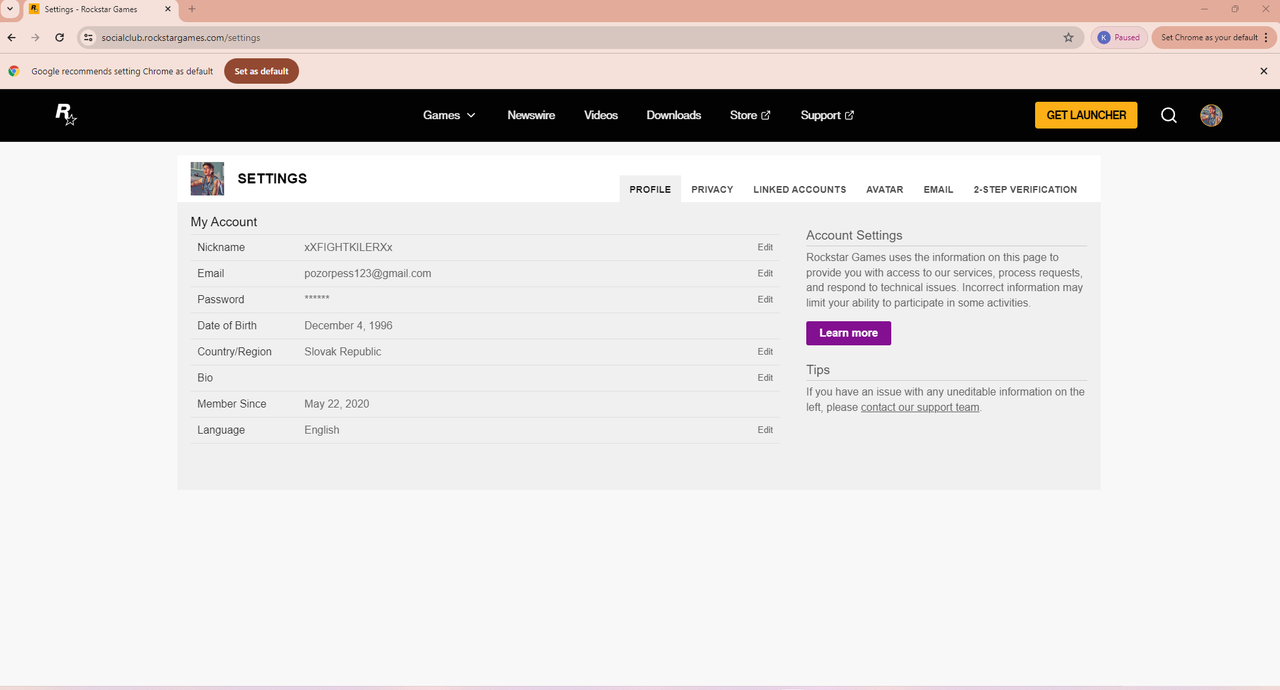Click the My Account heading
The image size is (1280, 690).
(x=224, y=222)
